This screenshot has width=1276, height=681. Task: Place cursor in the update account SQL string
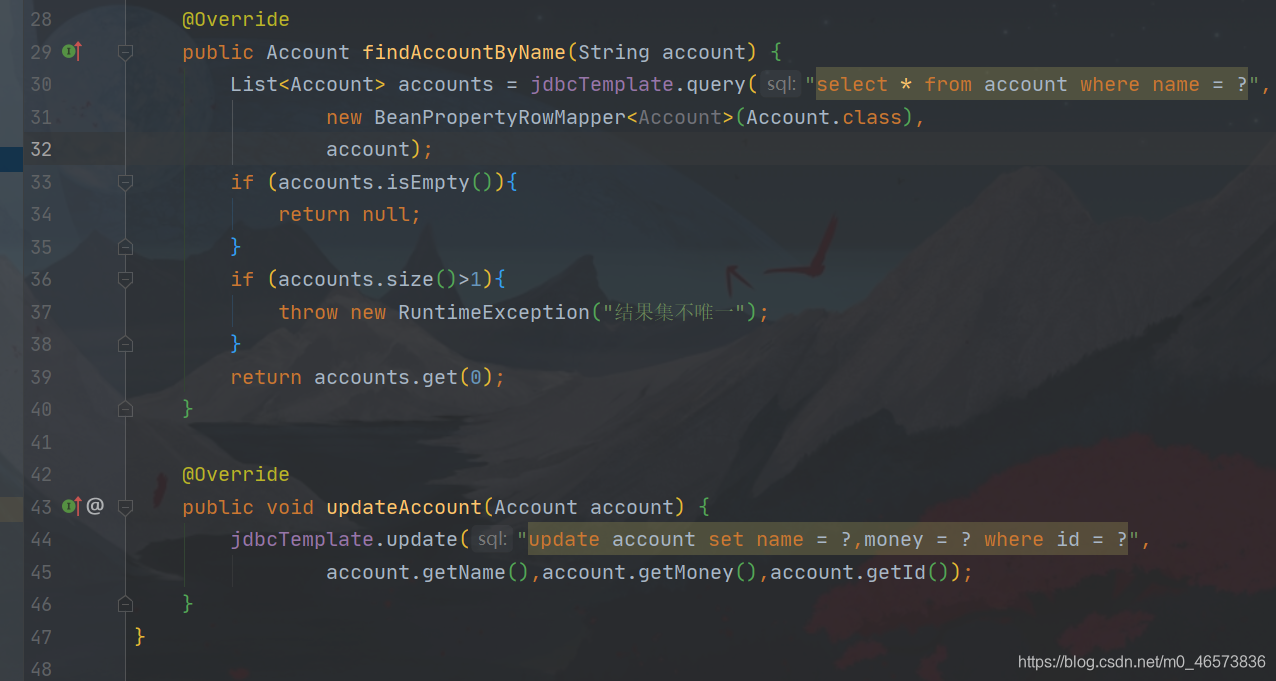click(828, 540)
